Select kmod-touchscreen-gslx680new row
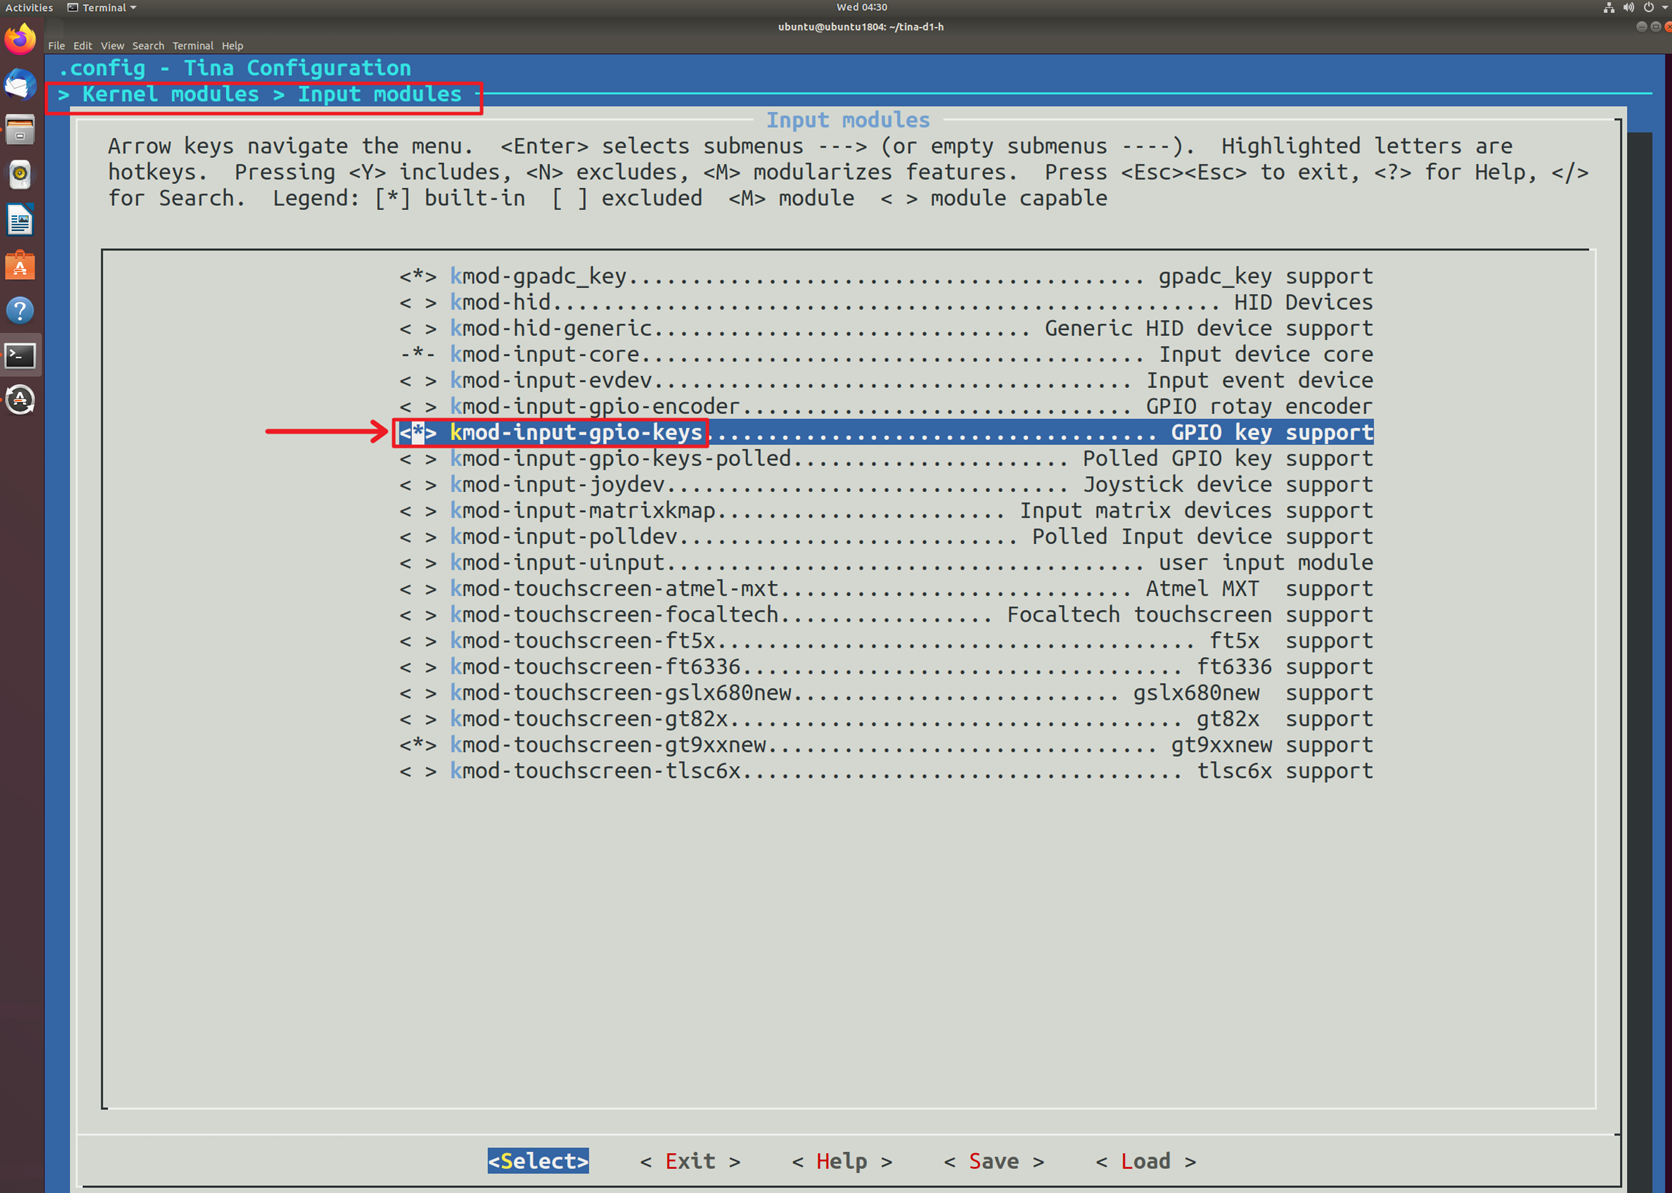 [x=886, y=693]
